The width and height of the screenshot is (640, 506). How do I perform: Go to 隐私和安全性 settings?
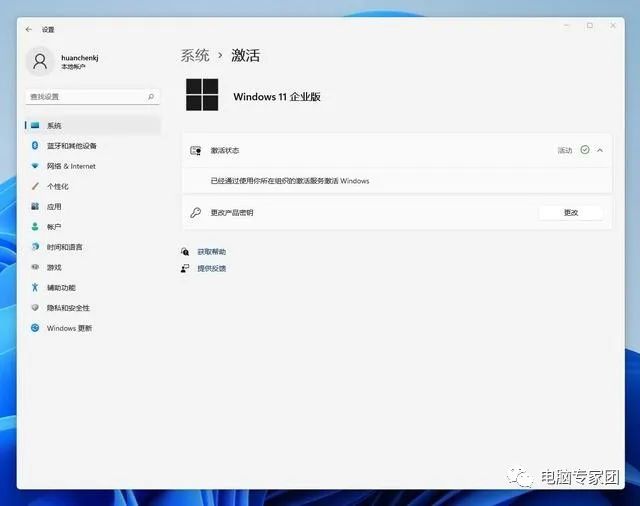point(68,308)
